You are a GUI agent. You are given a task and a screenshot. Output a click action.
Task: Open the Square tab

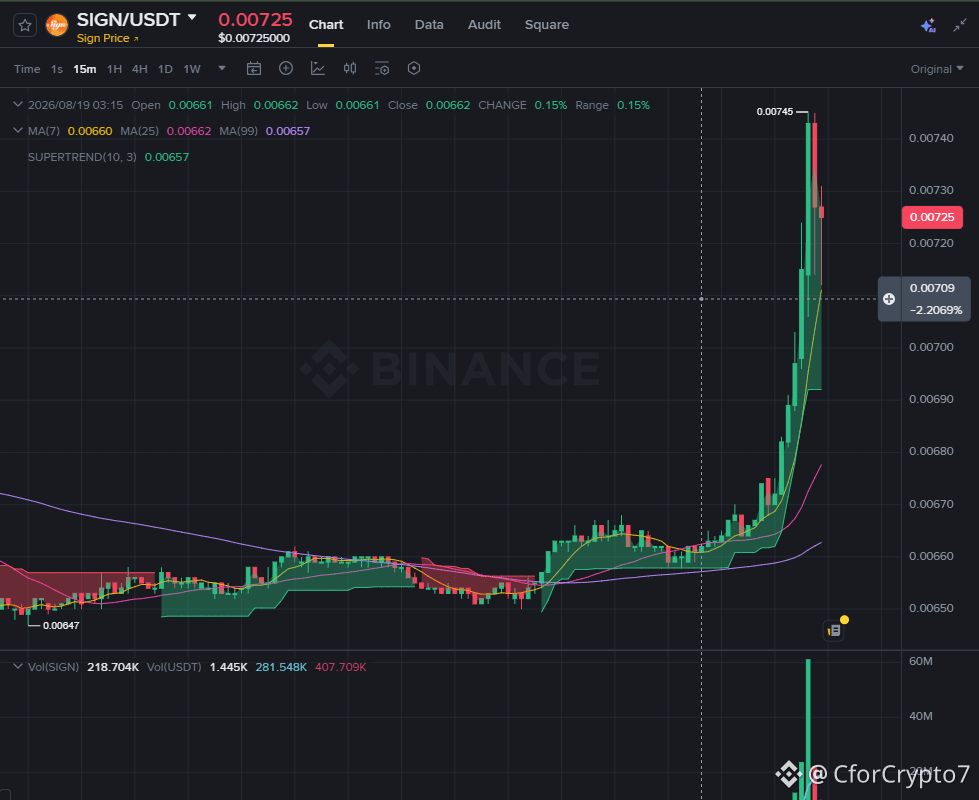coord(546,24)
